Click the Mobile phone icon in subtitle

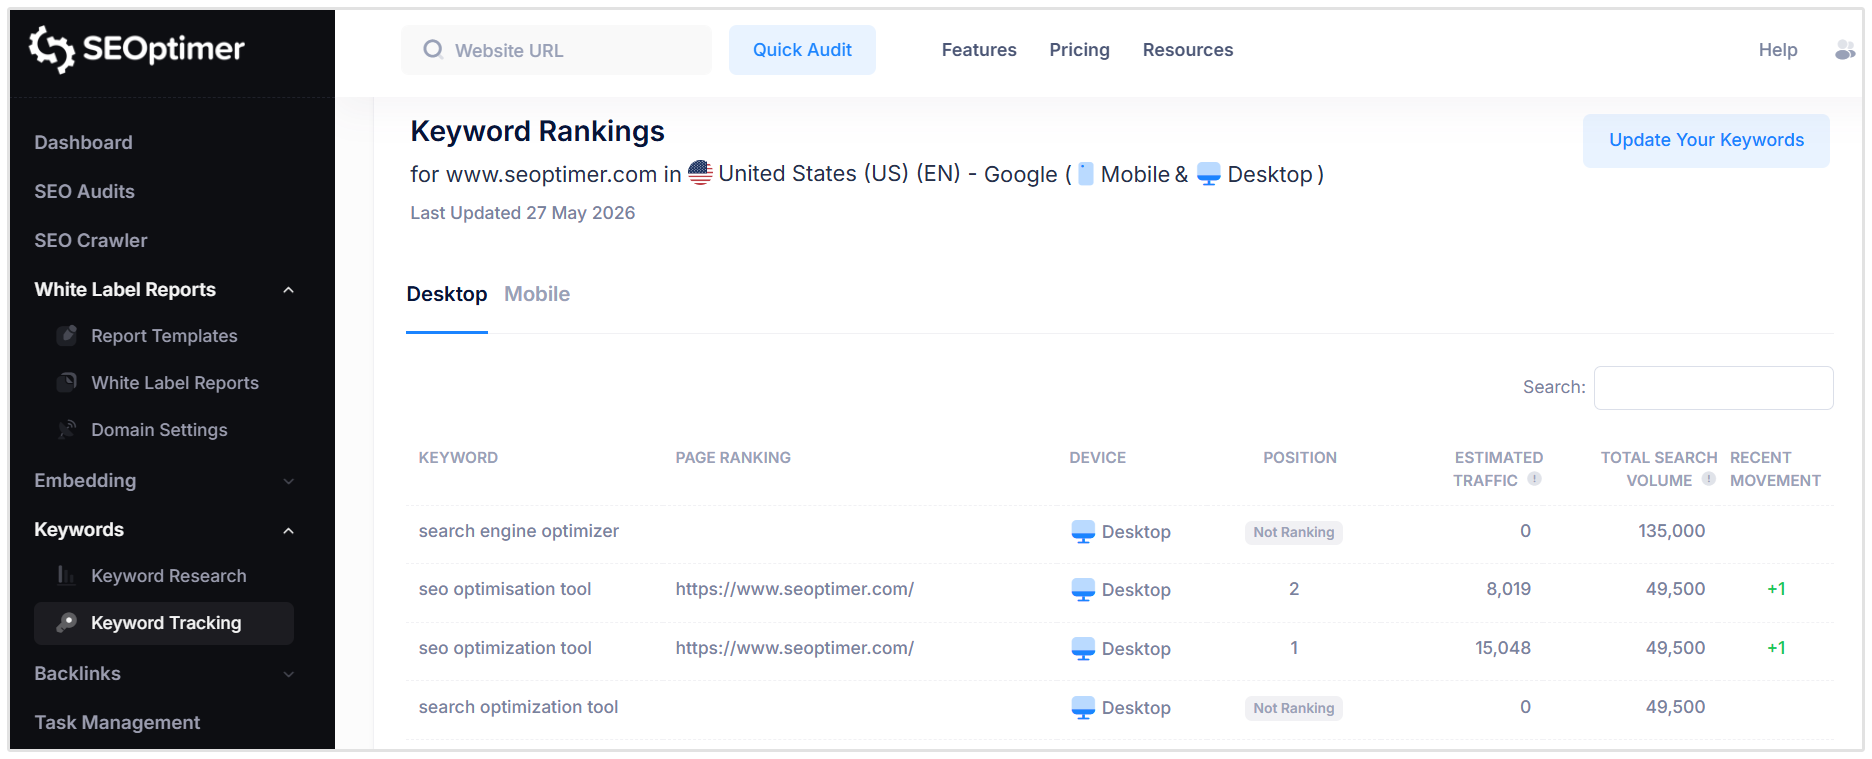click(1085, 174)
